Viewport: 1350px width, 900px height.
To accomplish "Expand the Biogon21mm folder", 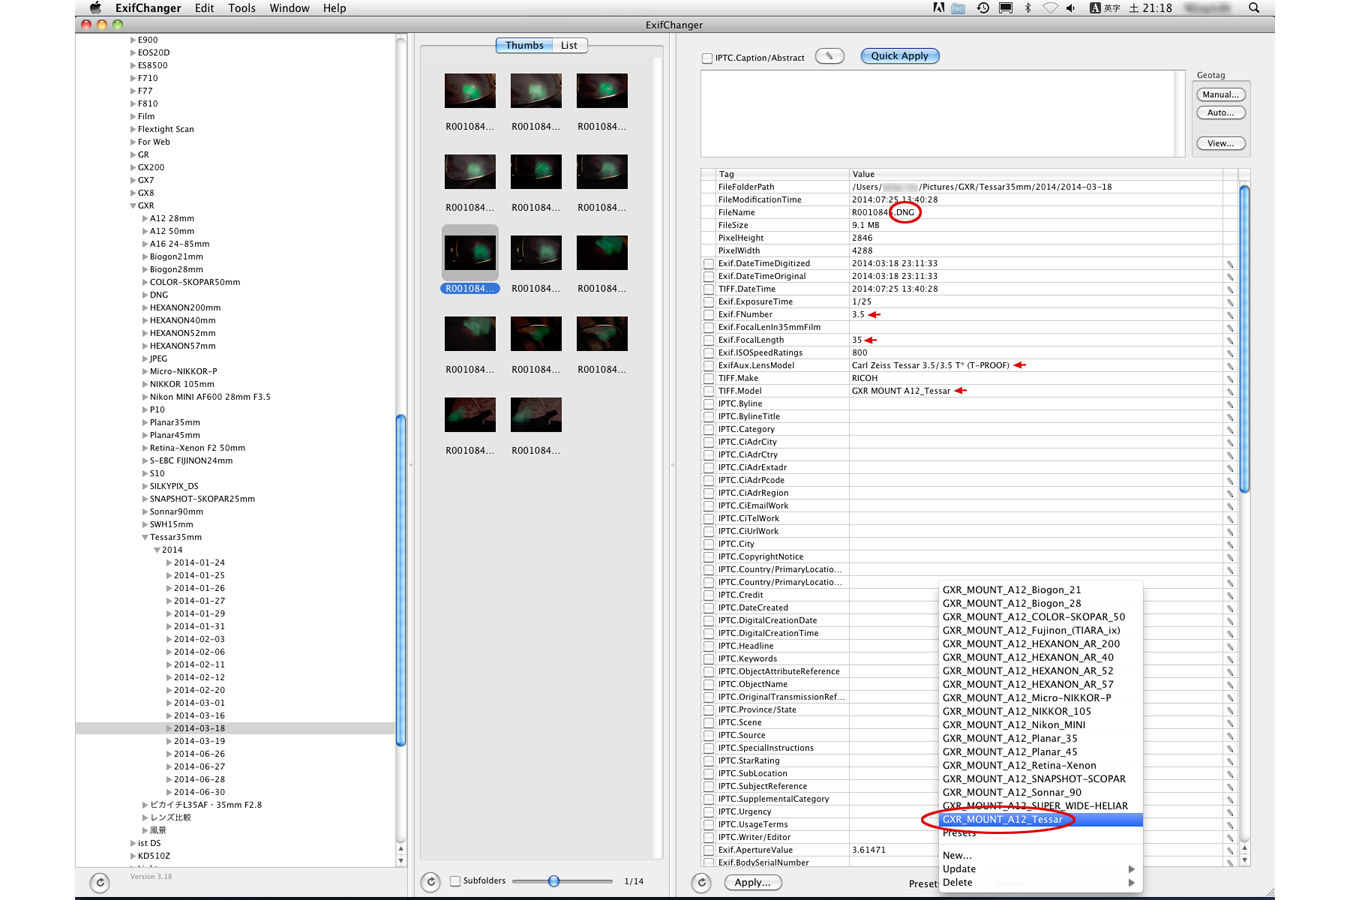I will (x=144, y=257).
